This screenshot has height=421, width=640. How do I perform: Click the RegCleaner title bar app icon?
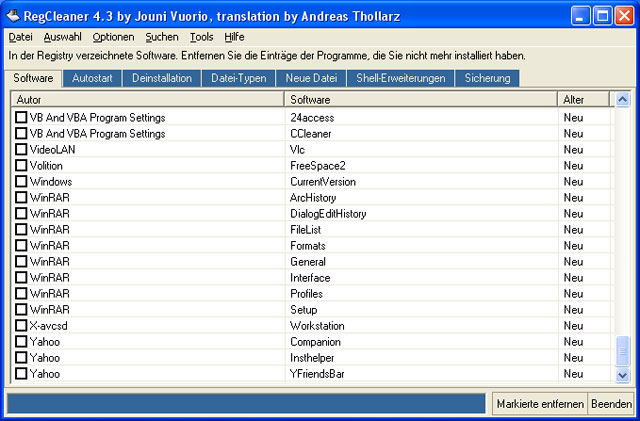pyautogui.click(x=13, y=15)
